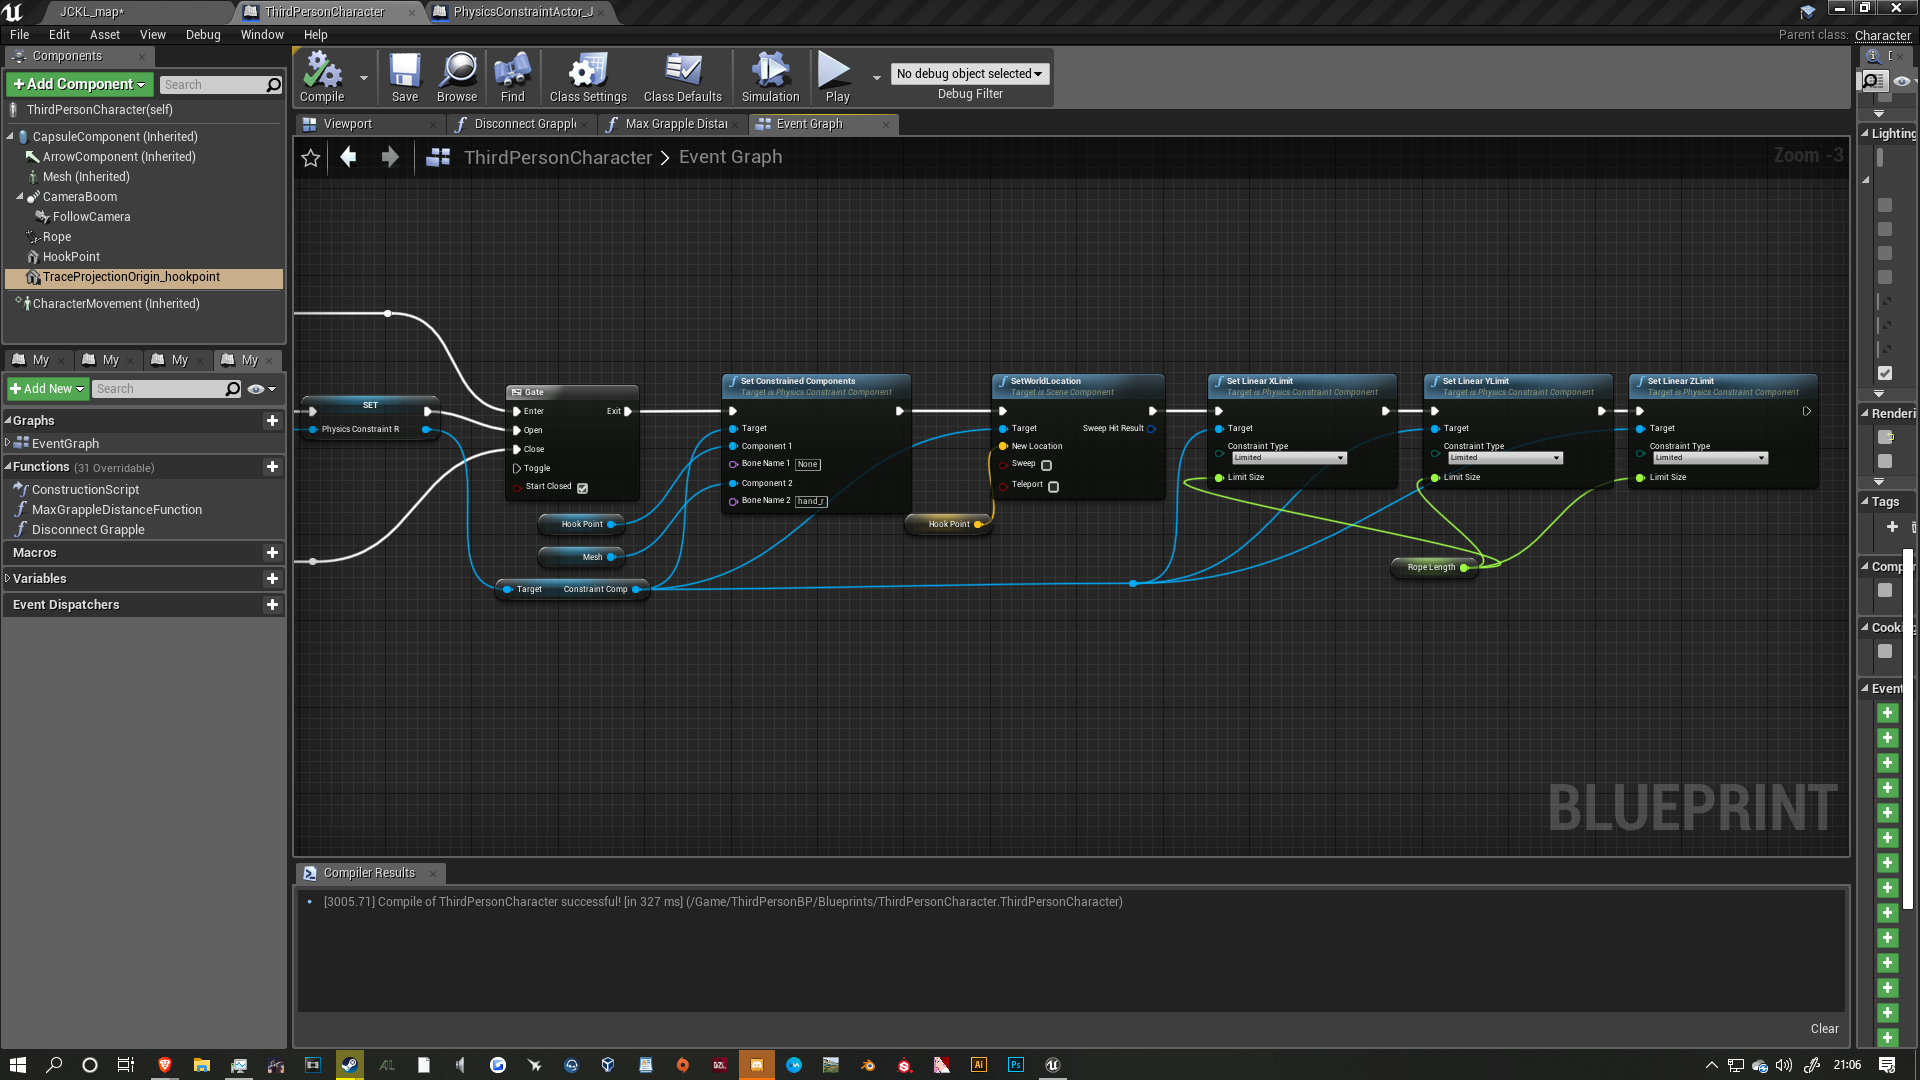This screenshot has width=1920, height=1080.
Task: Open Constraint Type dropdown on Set Linear XLimit
Action: 1289,457
